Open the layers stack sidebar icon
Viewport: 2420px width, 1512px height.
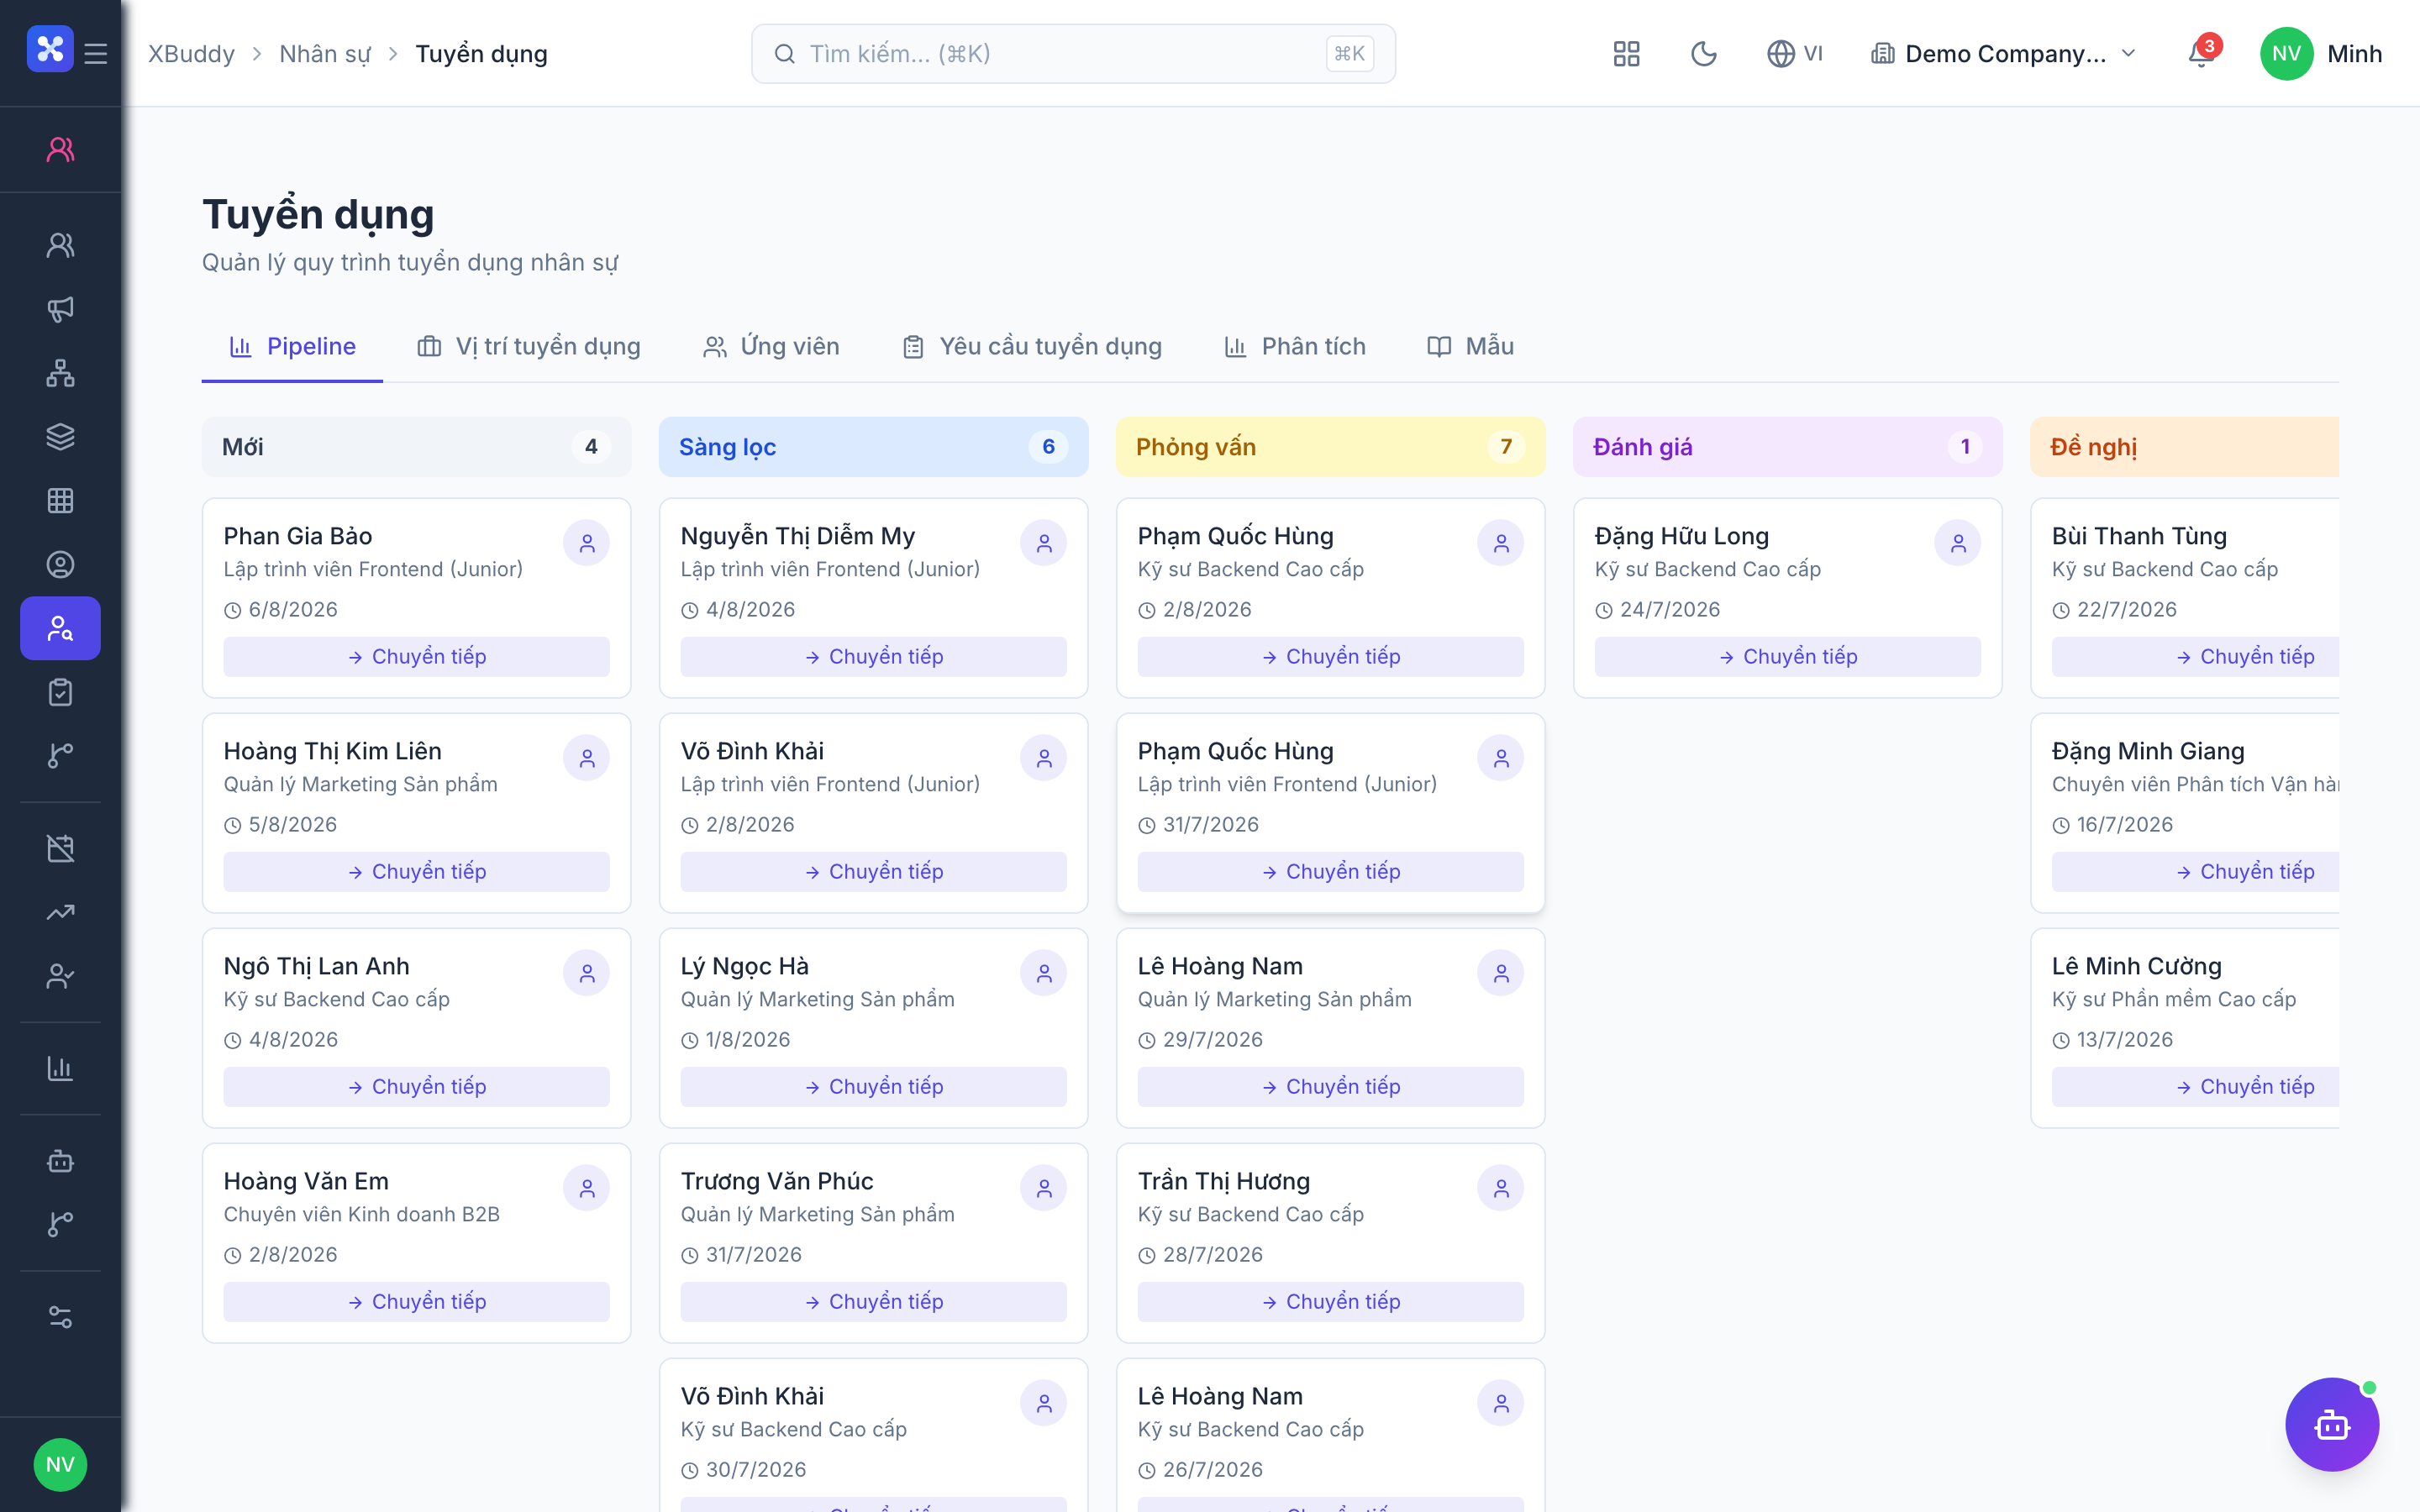coord(61,437)
